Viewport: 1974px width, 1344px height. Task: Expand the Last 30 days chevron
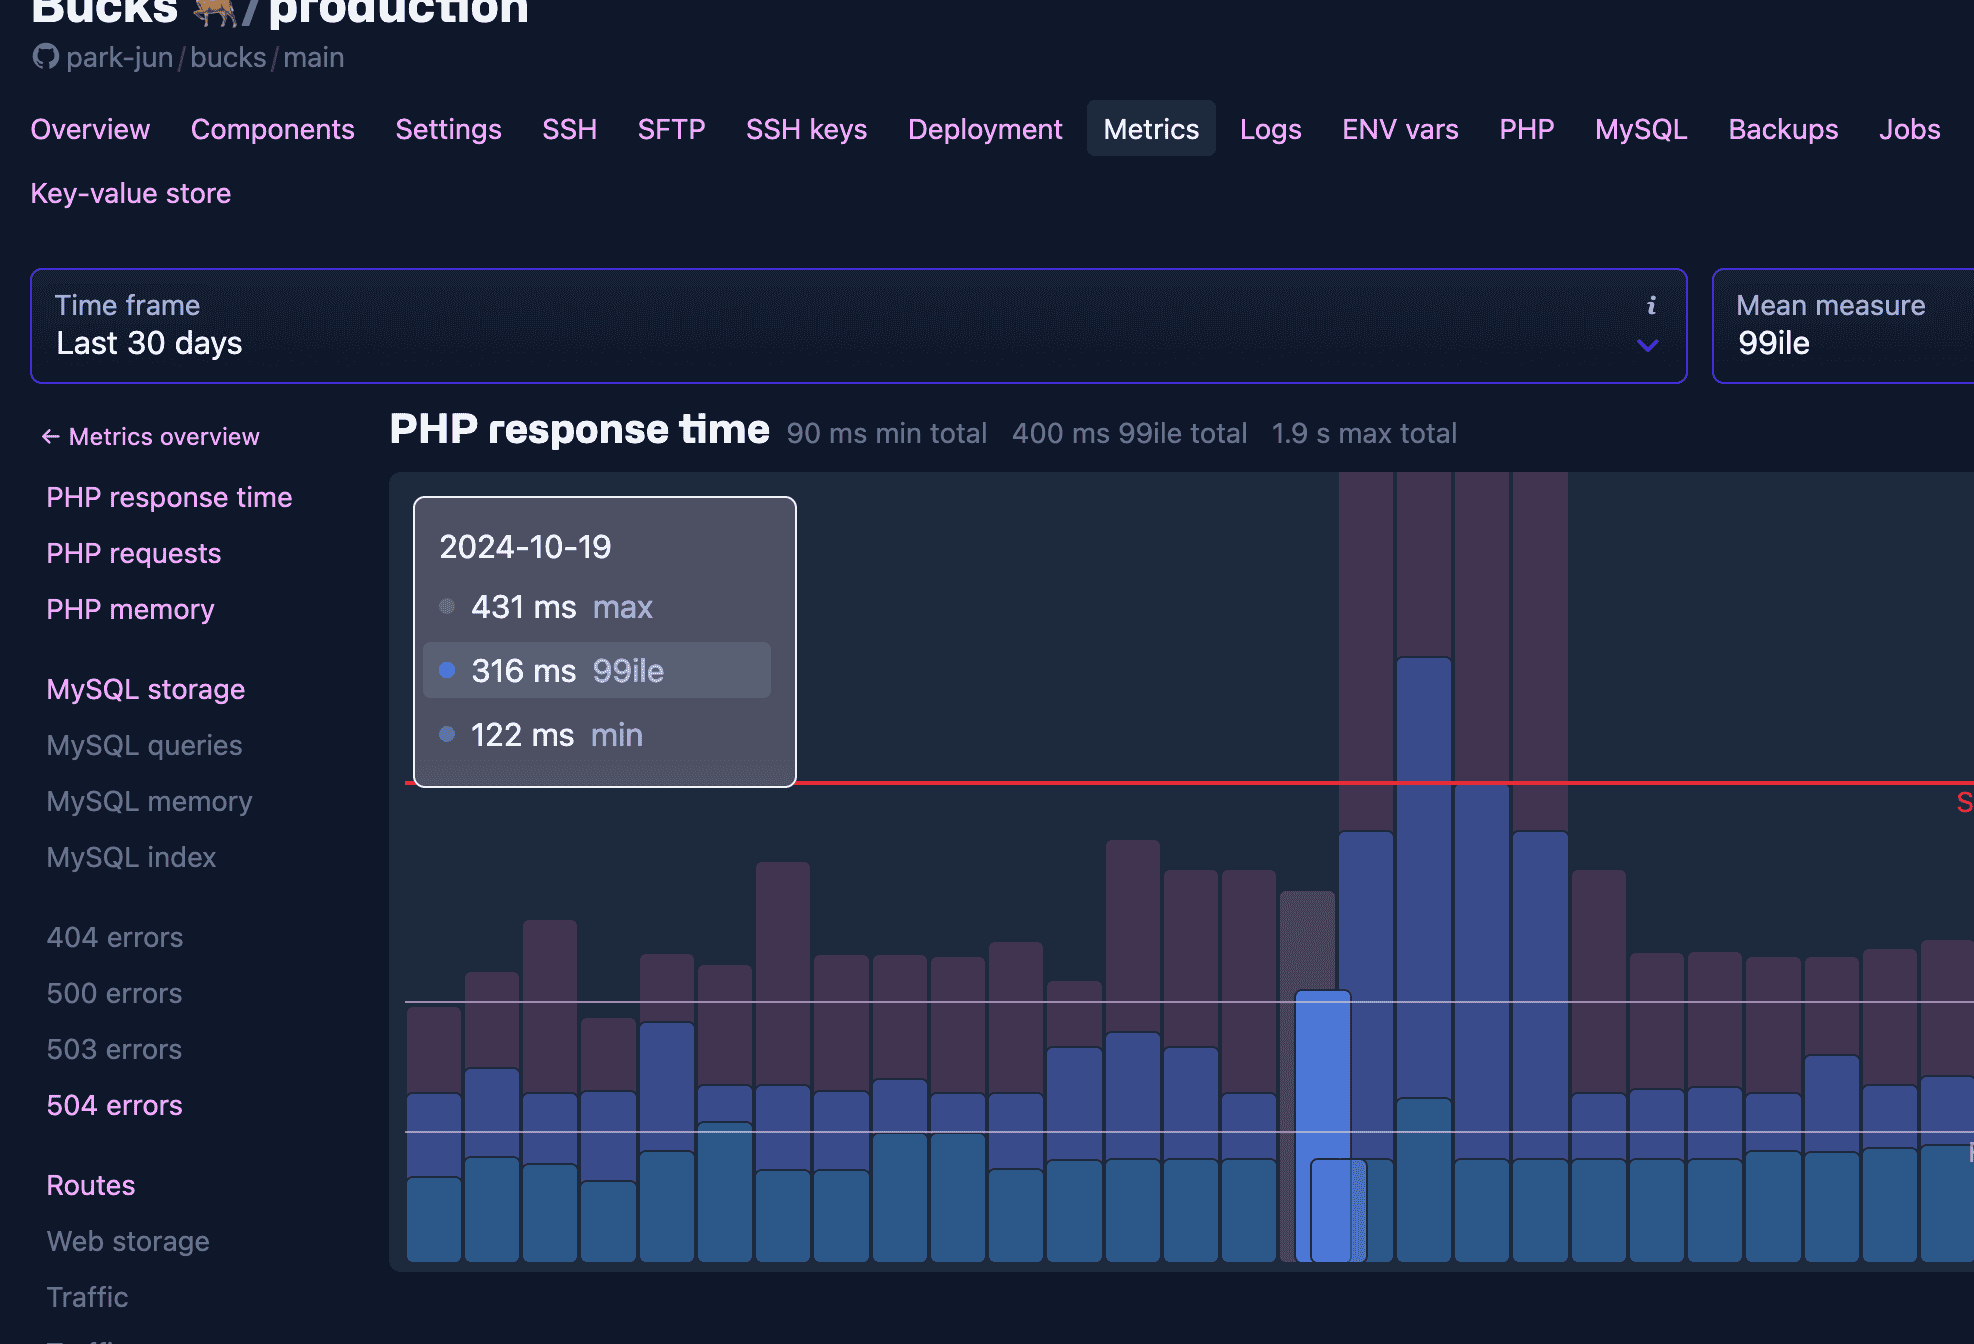pos(1646,346)
